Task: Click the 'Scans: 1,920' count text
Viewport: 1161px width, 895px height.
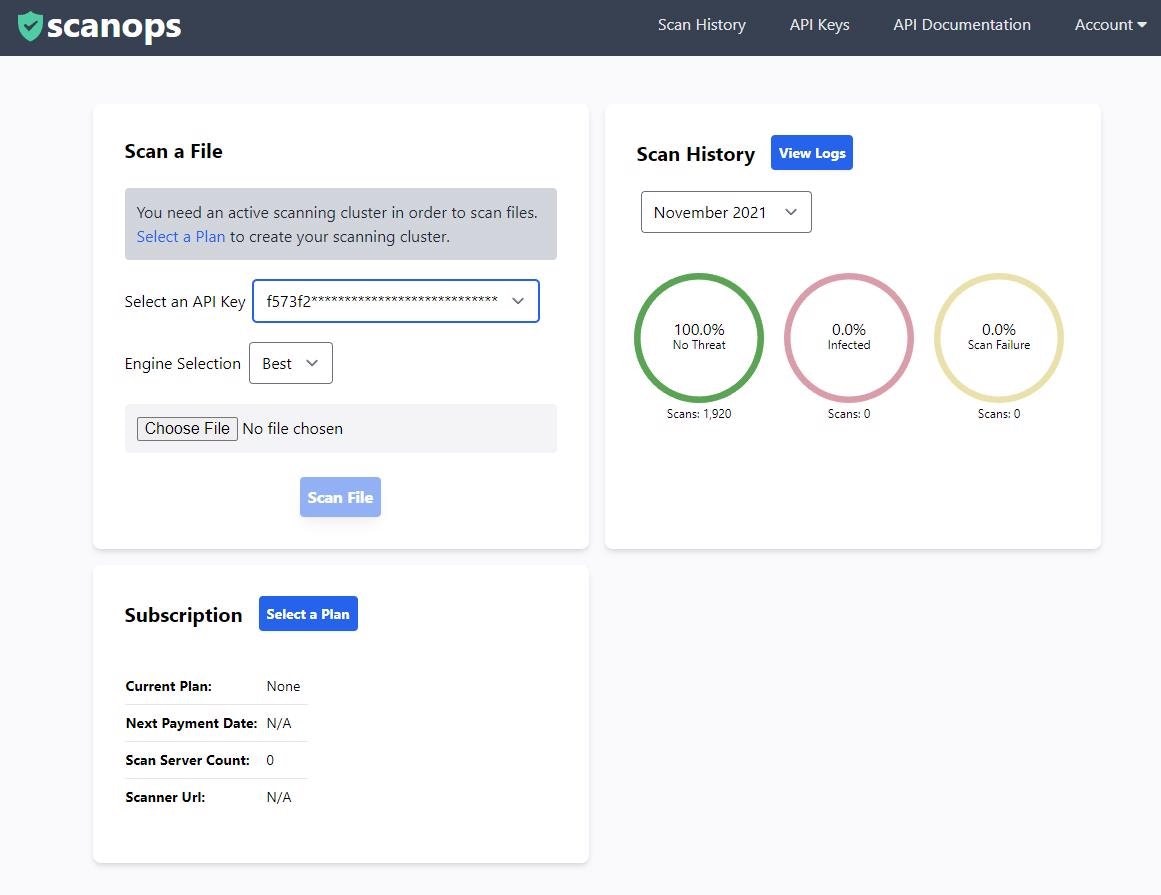Action: [x=698, y=414]
